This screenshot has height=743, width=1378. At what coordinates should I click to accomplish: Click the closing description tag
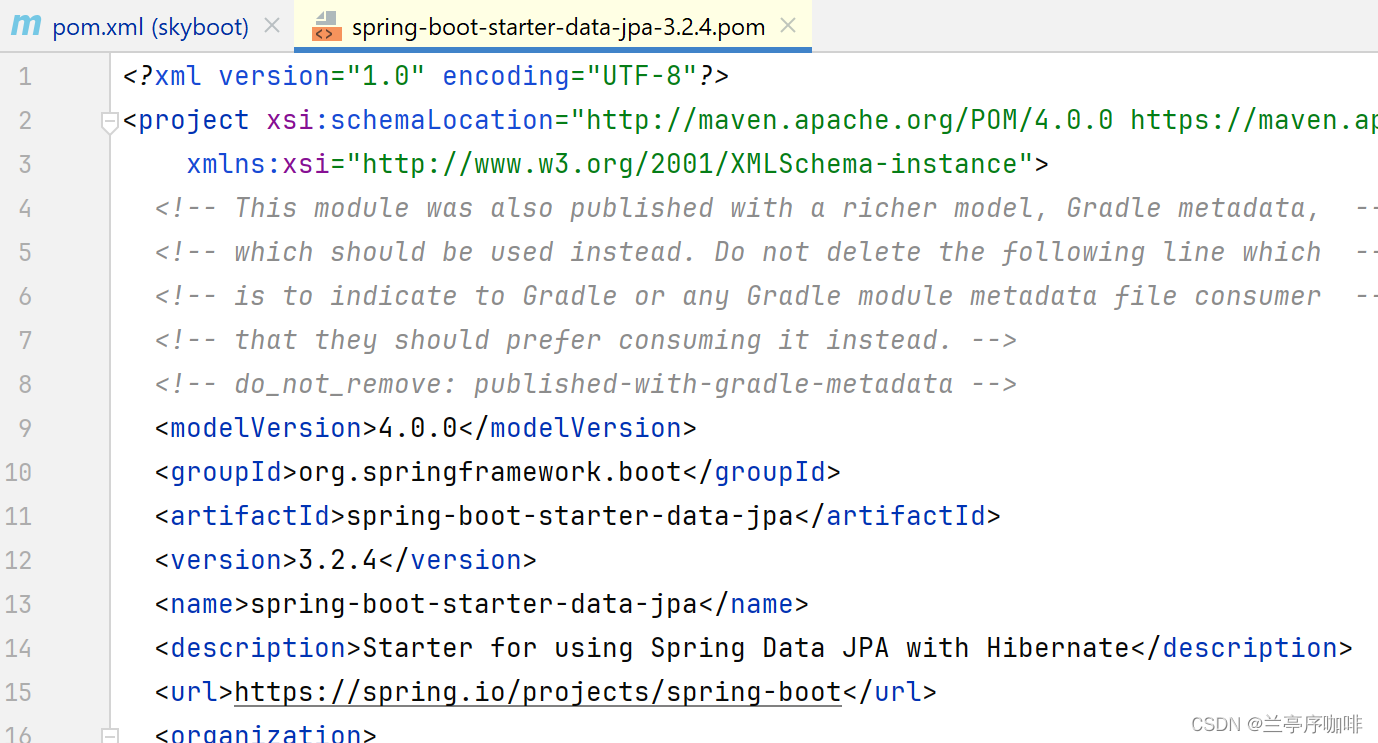click(1242, 648)
